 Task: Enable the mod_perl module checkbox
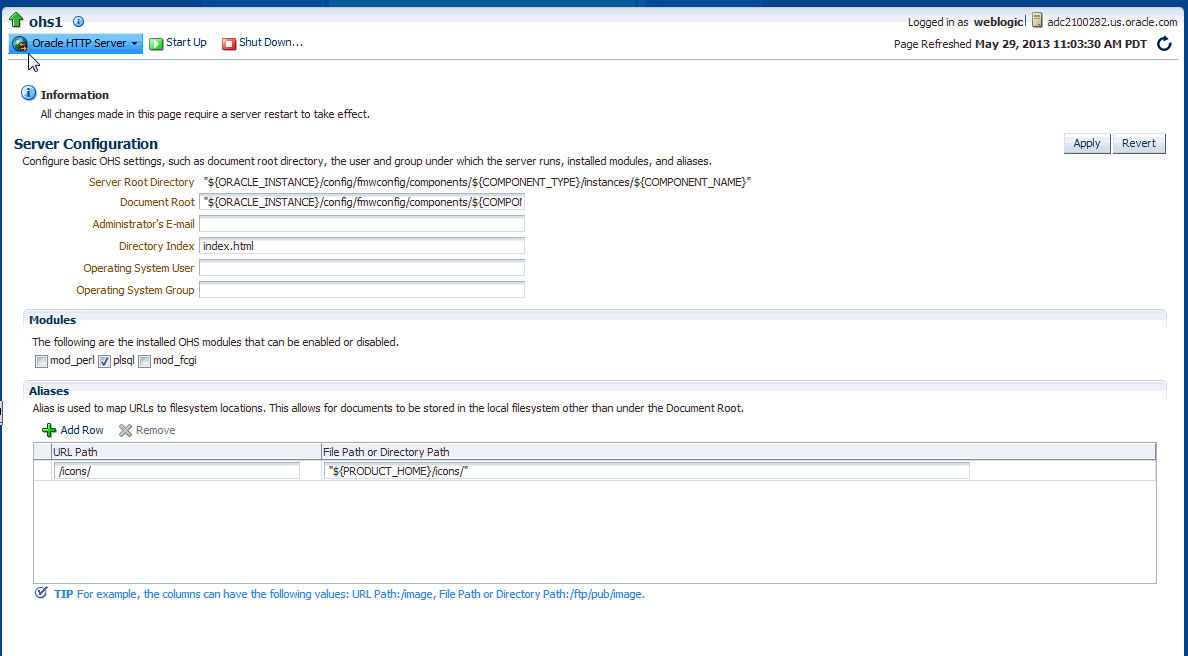coord(42,361)
